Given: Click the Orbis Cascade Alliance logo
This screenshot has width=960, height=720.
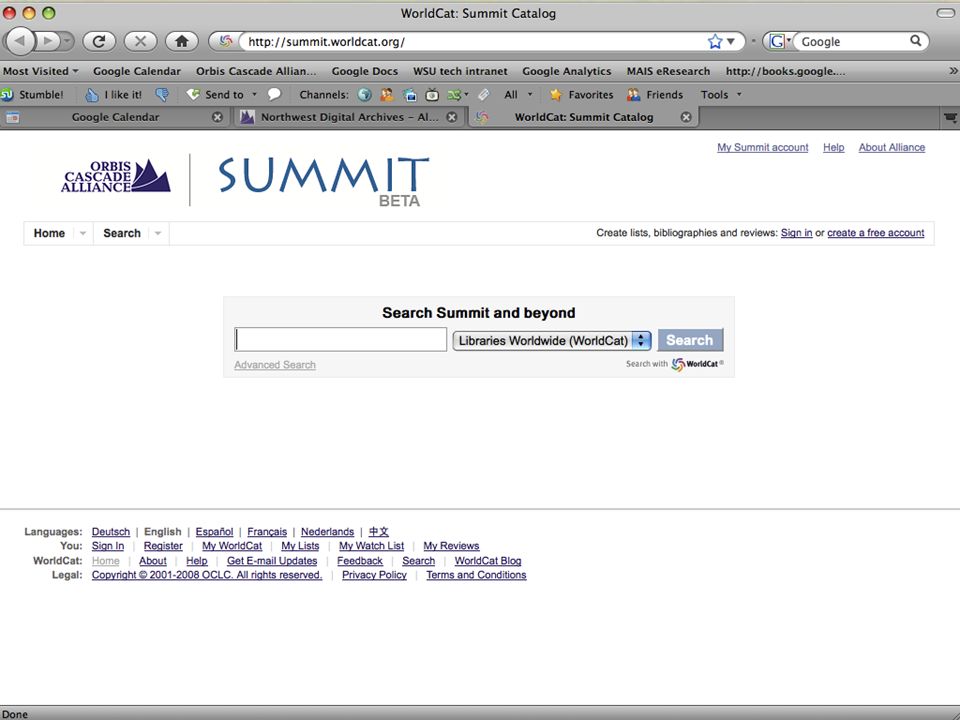Looking at the screenshot, I should click(116, 176).
